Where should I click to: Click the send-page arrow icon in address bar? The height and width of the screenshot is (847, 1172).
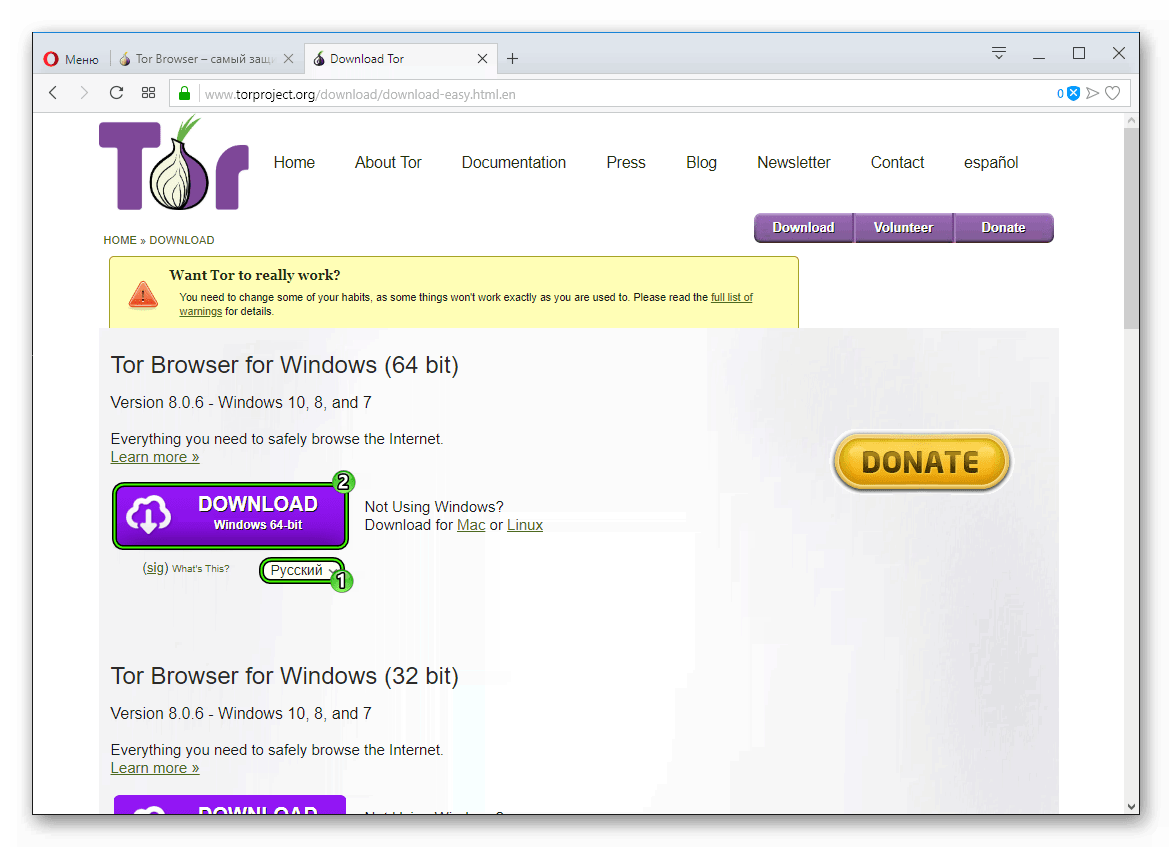click(1093, 93)
